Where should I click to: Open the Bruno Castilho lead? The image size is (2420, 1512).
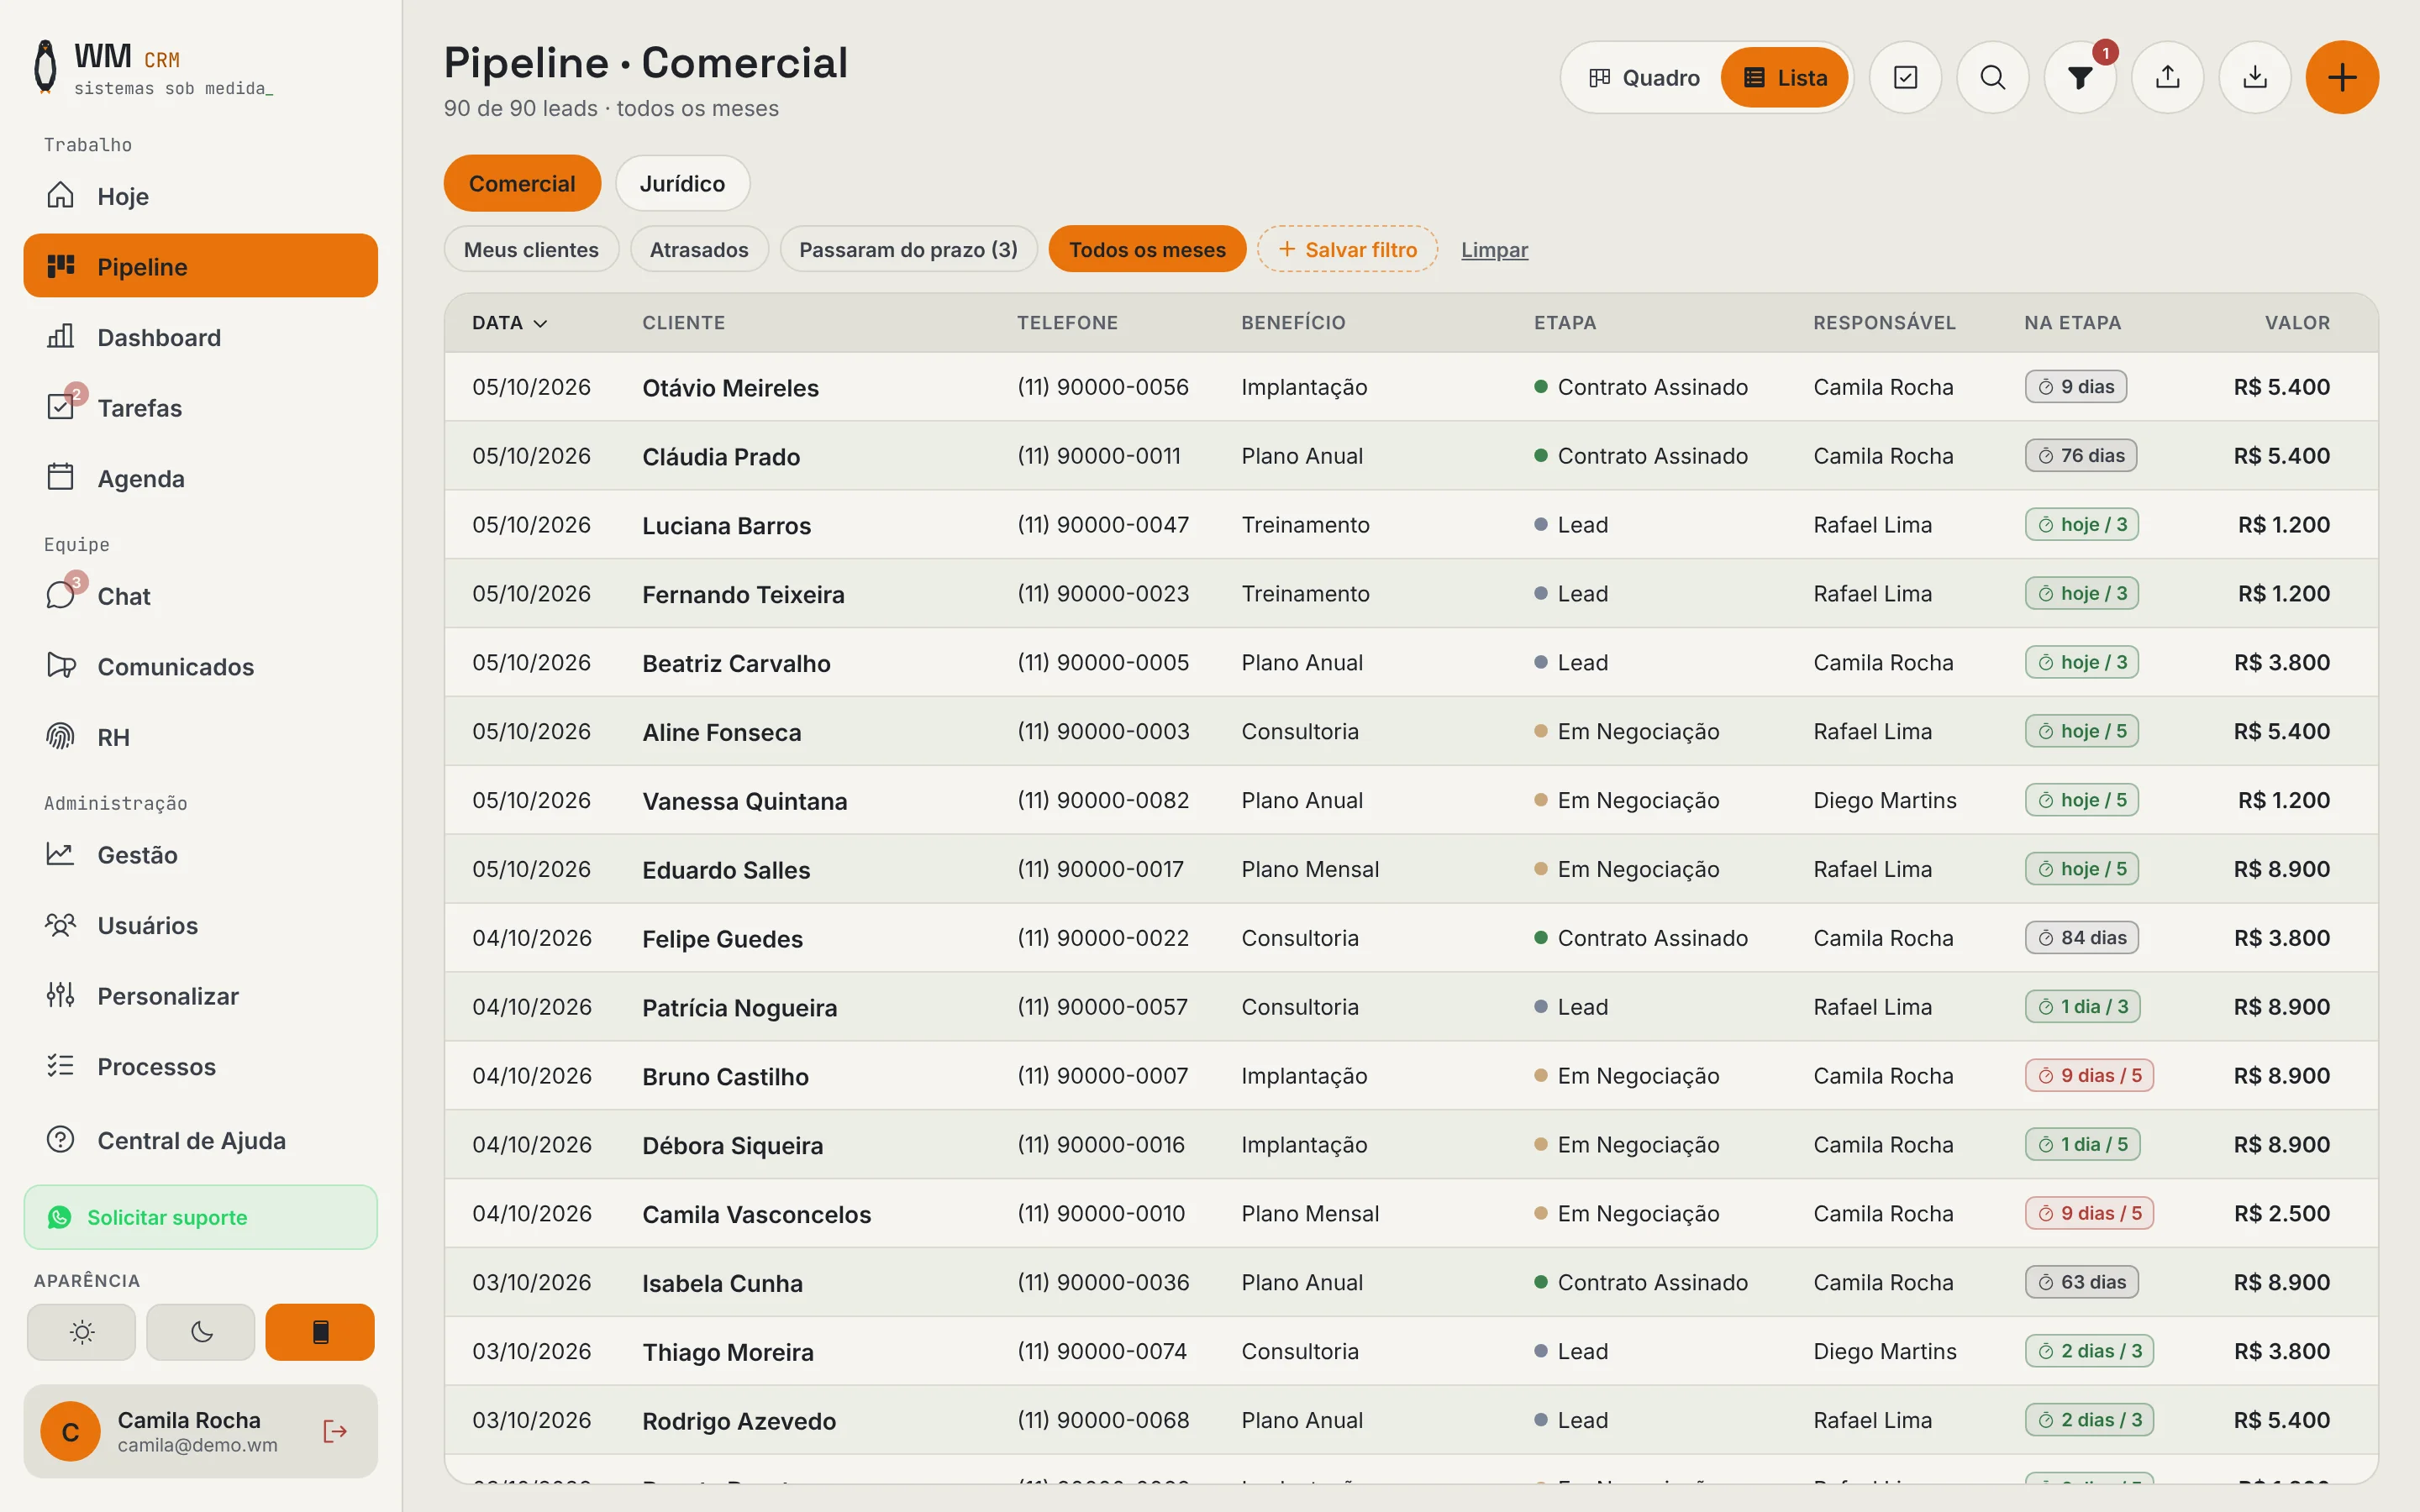click(x=1411, y=1076)
